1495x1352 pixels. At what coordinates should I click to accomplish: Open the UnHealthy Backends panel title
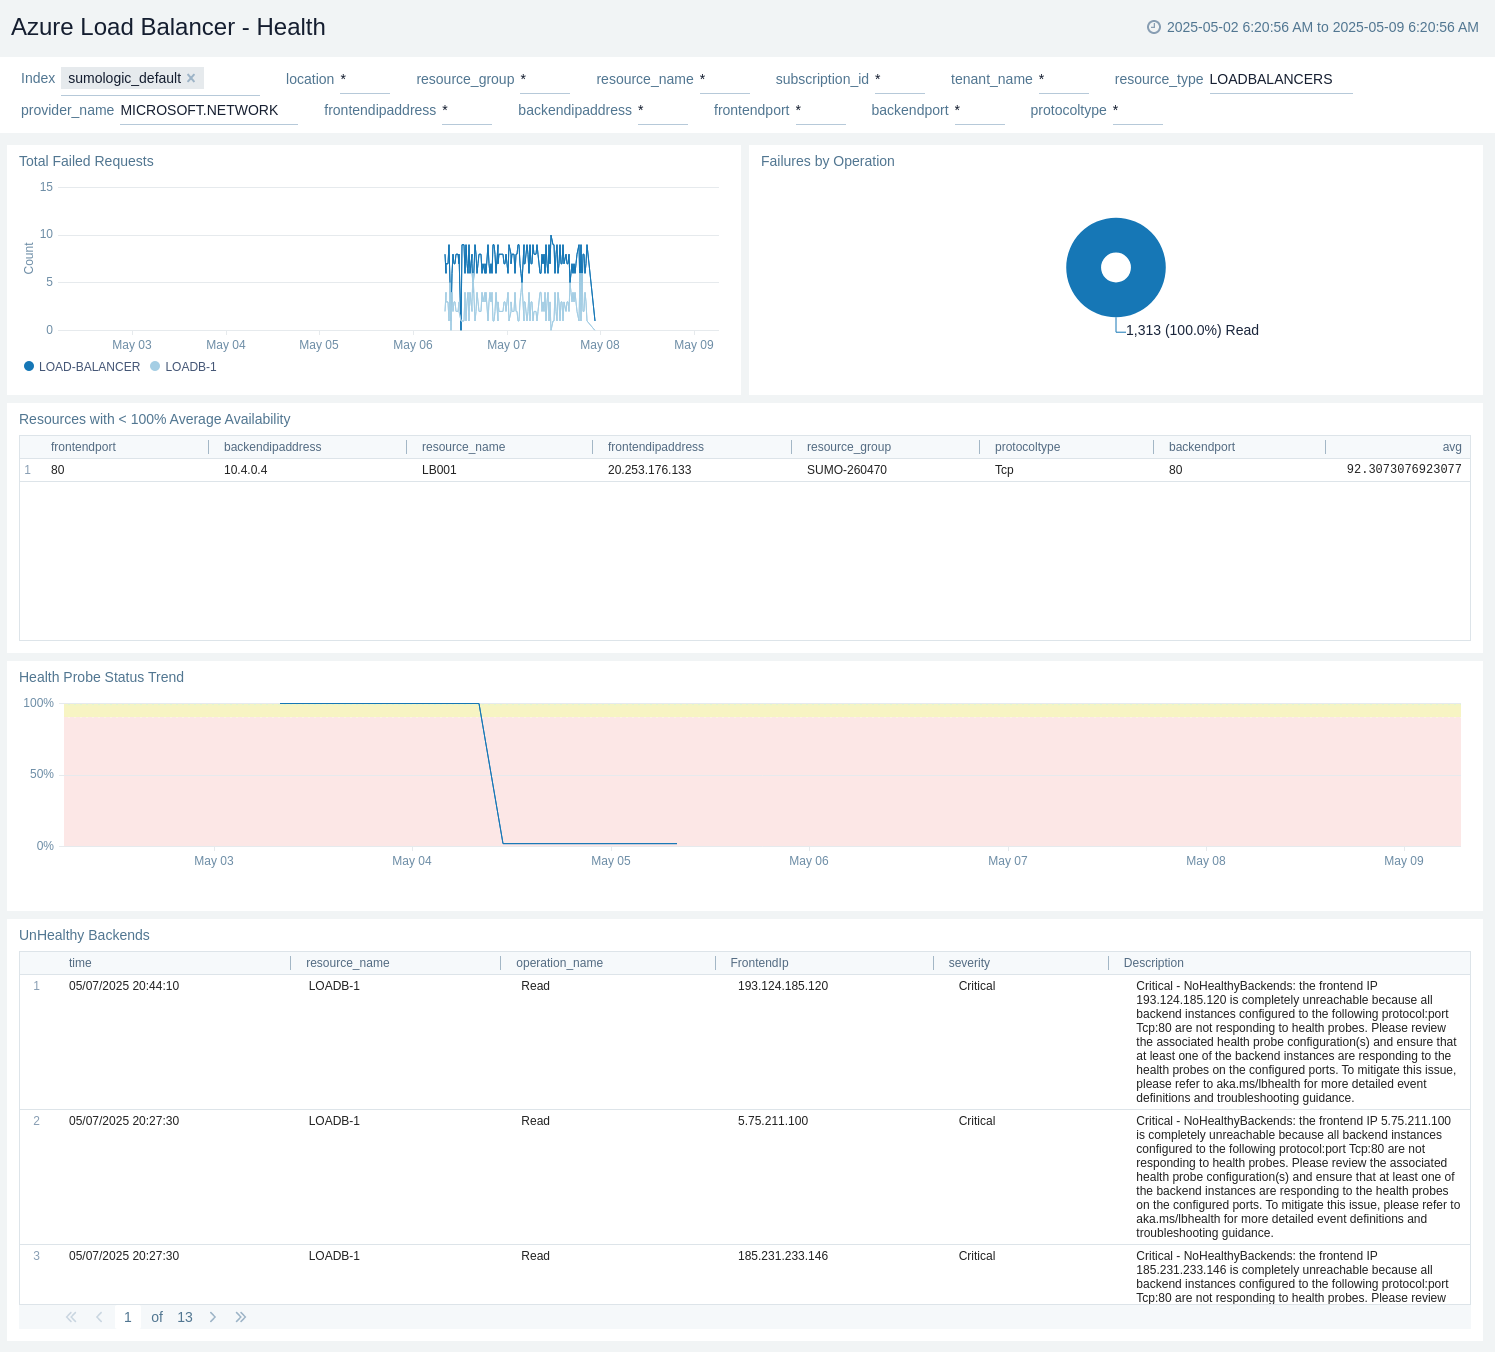coord(84,935)
